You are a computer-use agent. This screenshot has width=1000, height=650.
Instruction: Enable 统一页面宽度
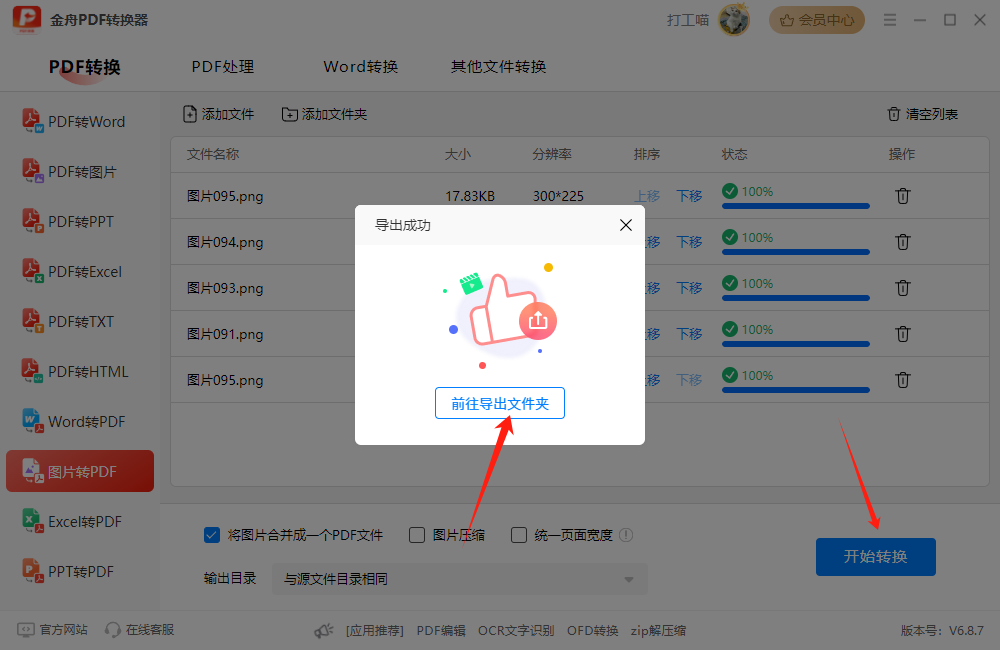[x=519, y=535]
